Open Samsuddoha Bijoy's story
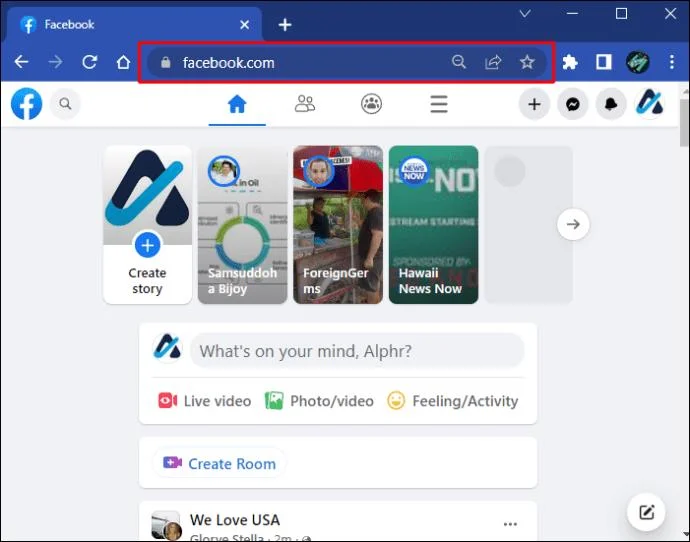Screen dimensions: 690x542 (x=242, y=225)
